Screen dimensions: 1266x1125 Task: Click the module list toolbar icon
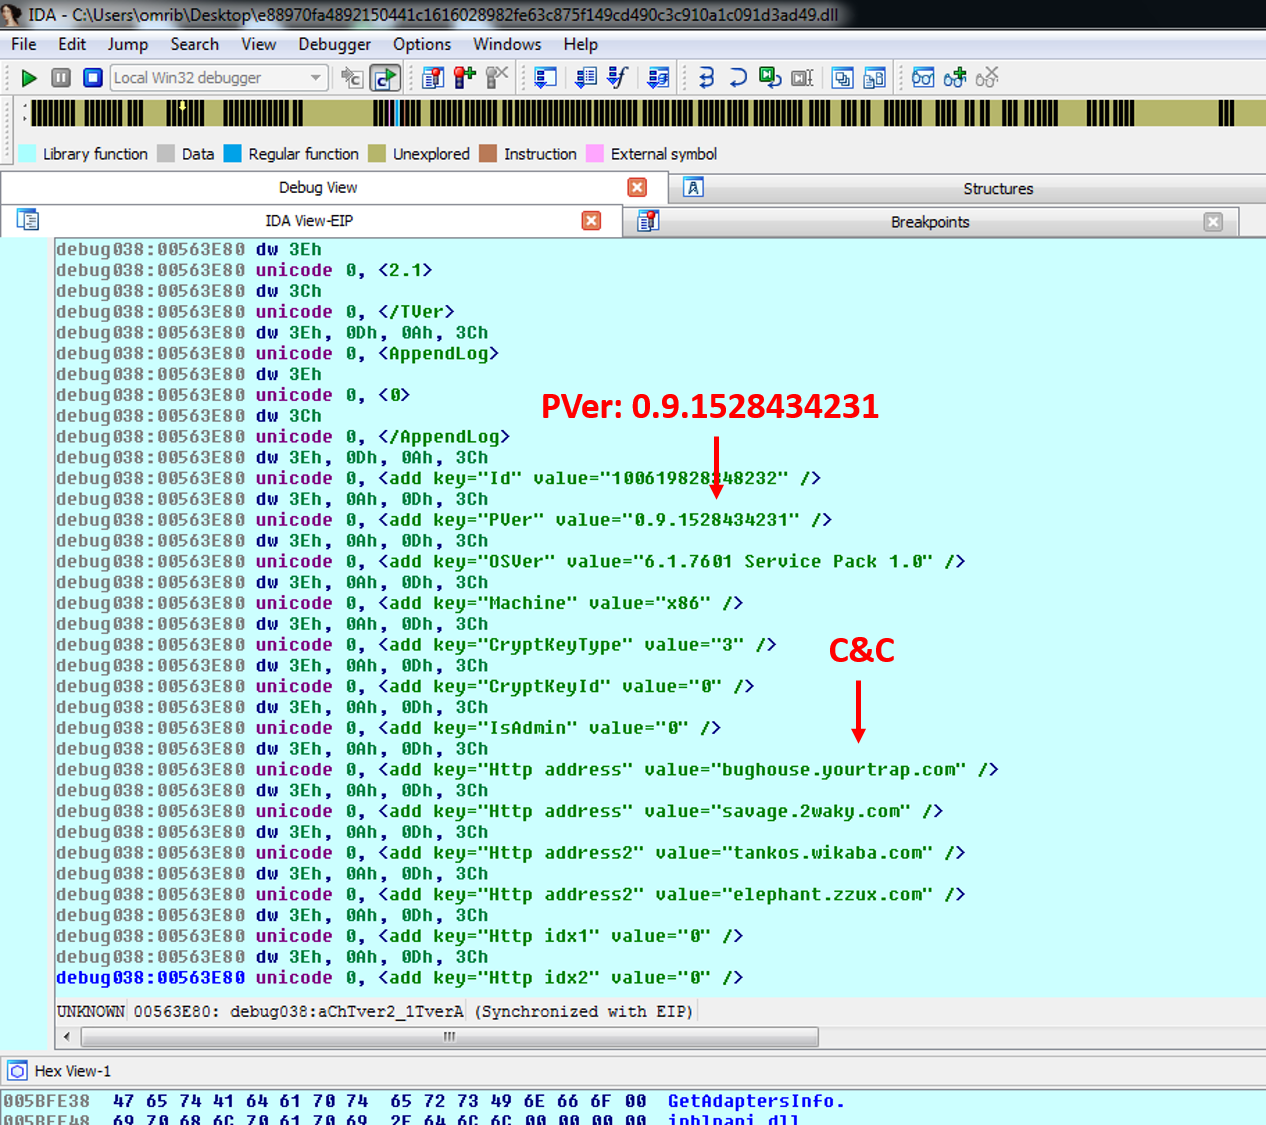pos(587,78)
